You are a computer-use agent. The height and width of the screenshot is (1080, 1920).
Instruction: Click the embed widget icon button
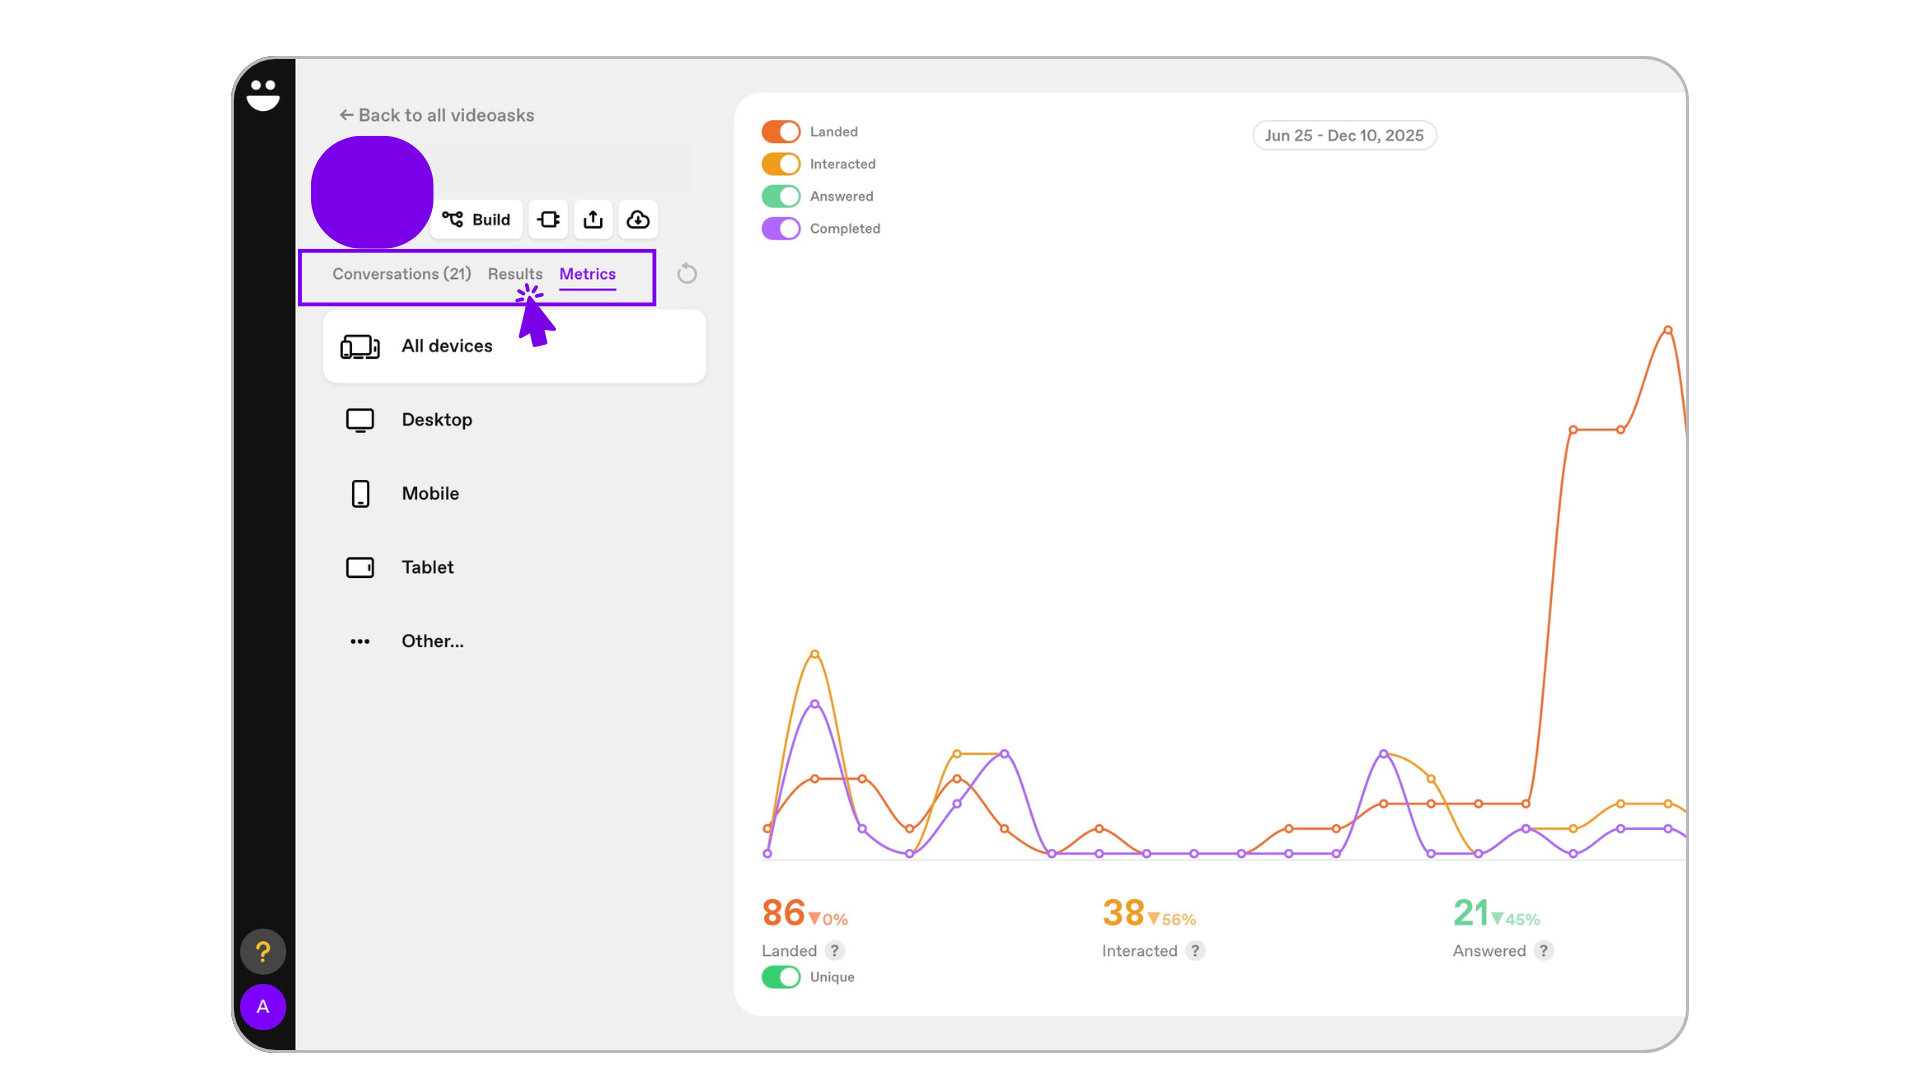point(548,220)
